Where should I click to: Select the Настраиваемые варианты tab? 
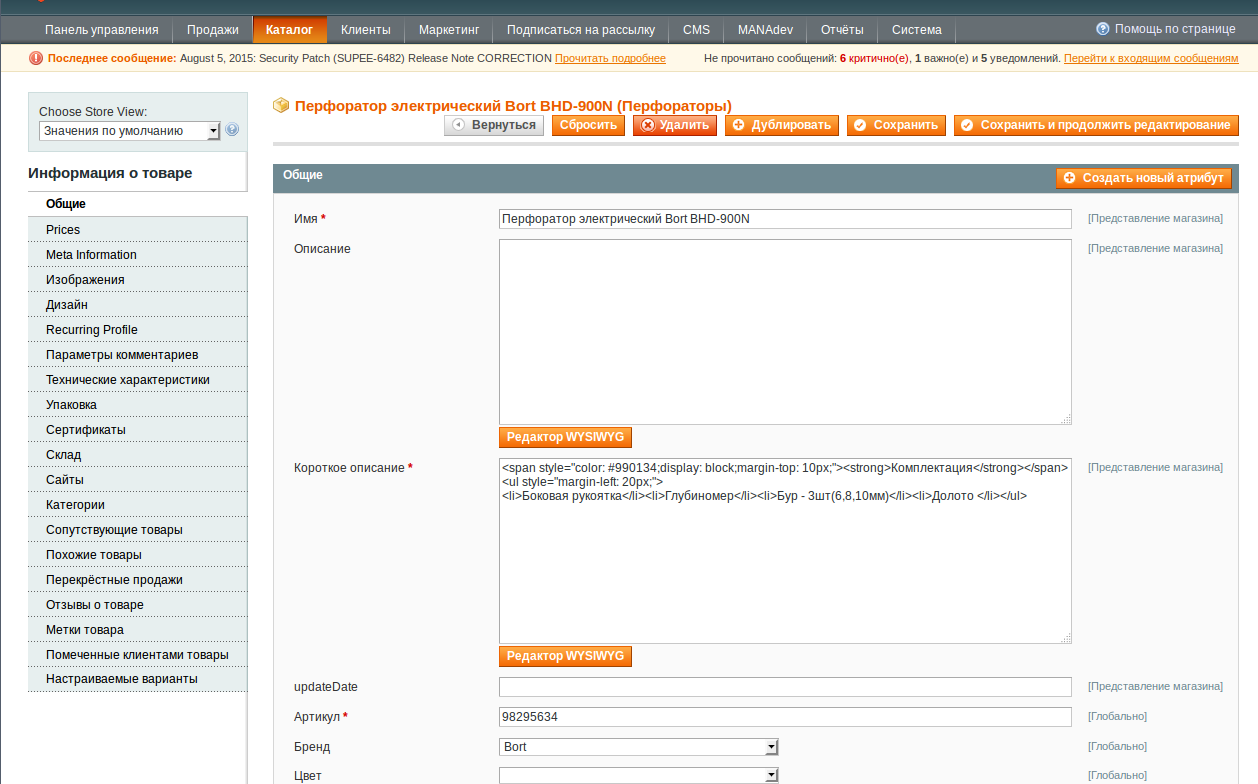coord(137,679)
